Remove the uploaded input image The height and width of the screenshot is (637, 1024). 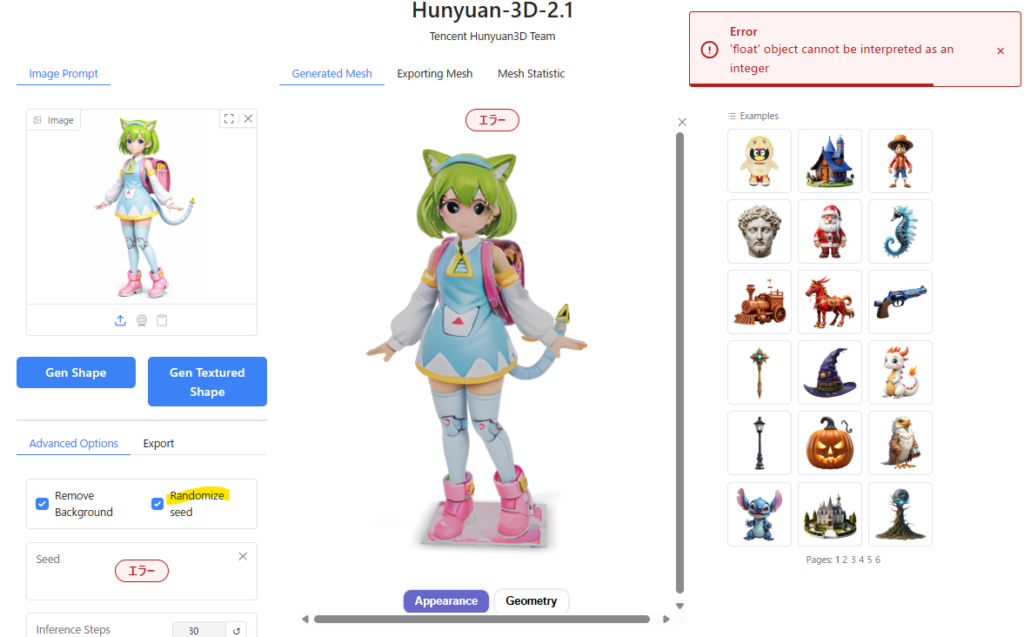click(x=248, y=119)
